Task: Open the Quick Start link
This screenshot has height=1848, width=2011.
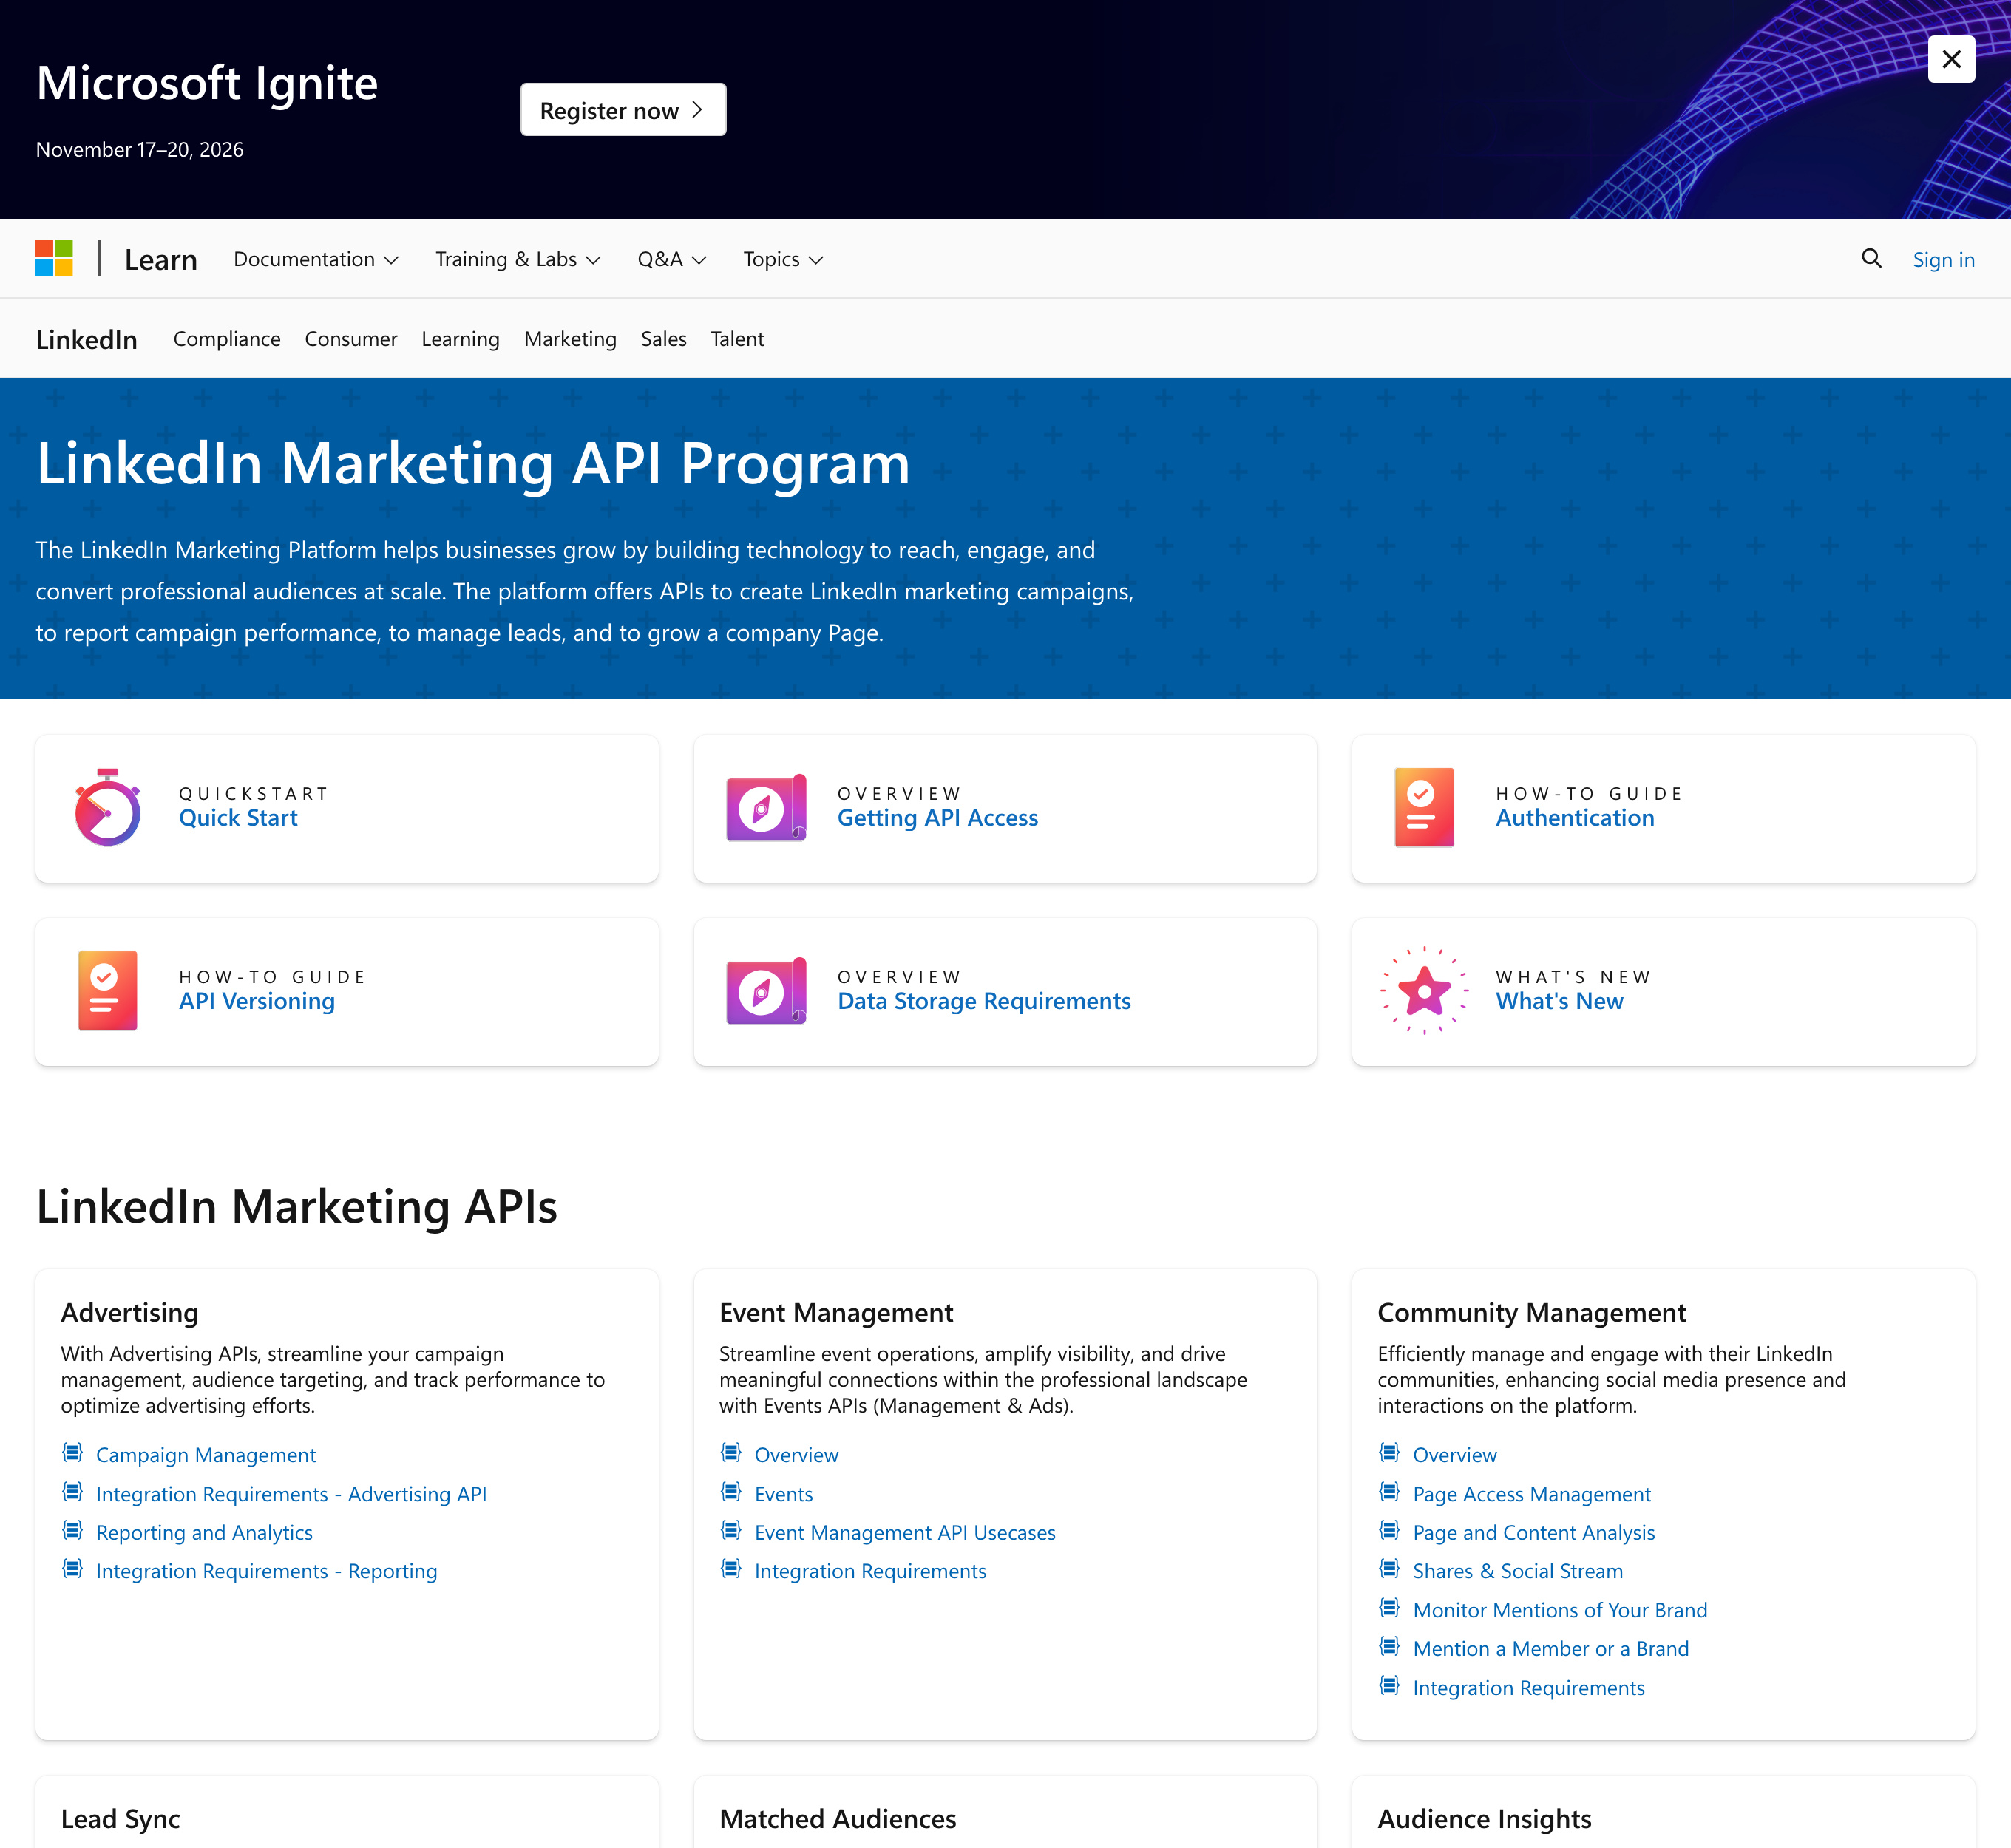Action: pyautogui.click(x=238, y=818)
